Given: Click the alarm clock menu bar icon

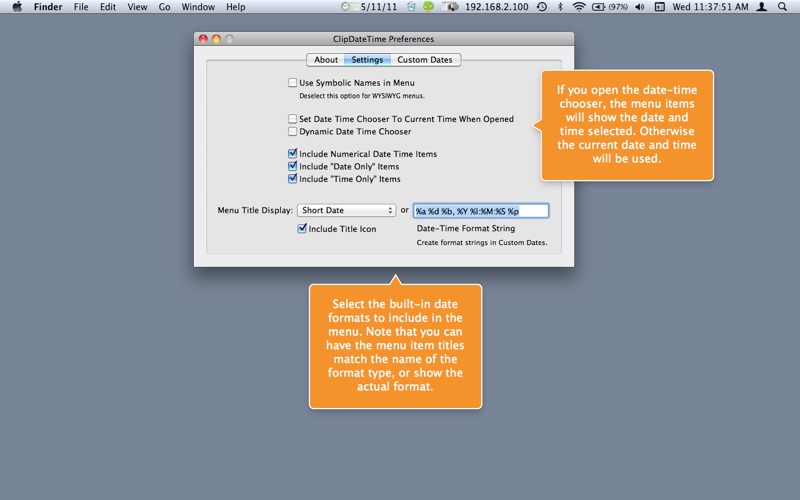Looking at the screenshot, I should 411,7.
